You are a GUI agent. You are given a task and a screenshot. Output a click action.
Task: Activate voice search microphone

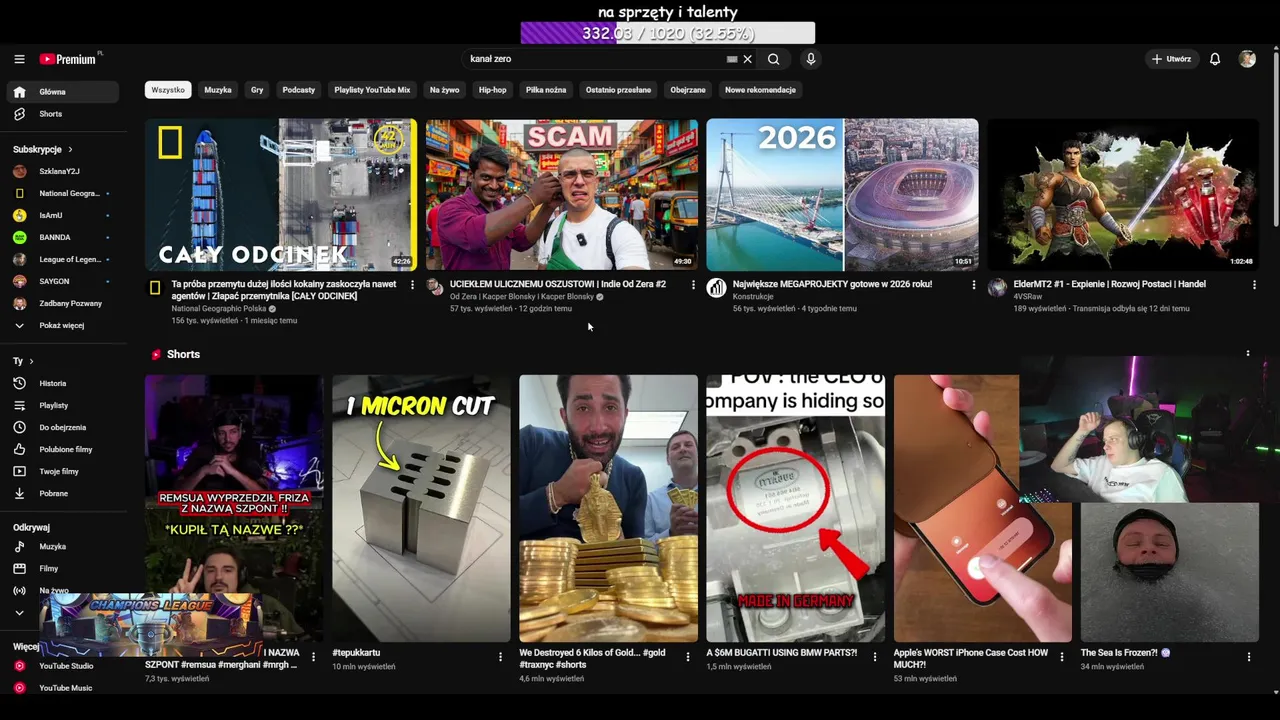point(811,59)
